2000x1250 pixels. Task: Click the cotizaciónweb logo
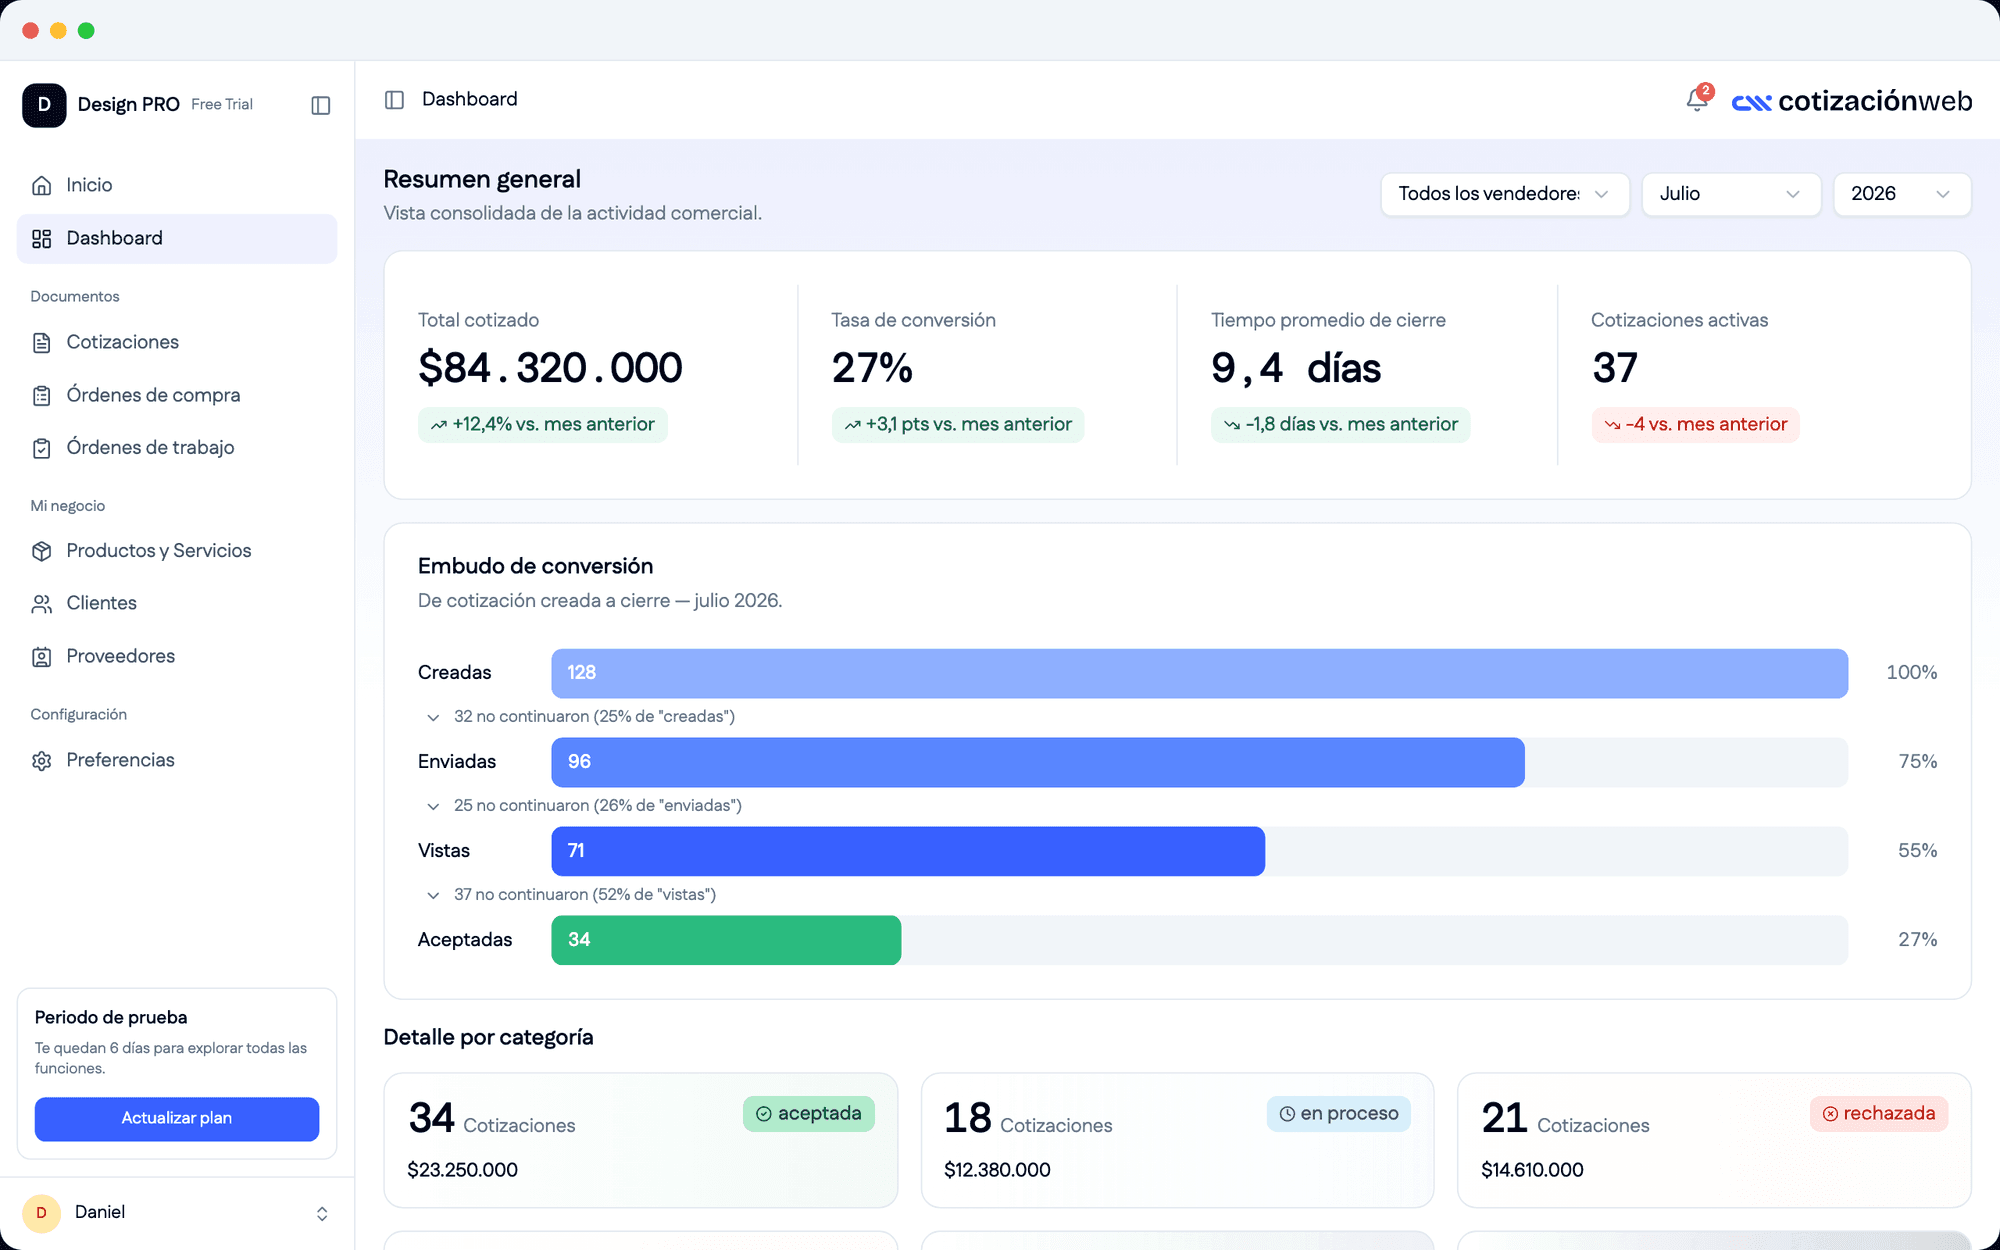tap(1852, 101)
